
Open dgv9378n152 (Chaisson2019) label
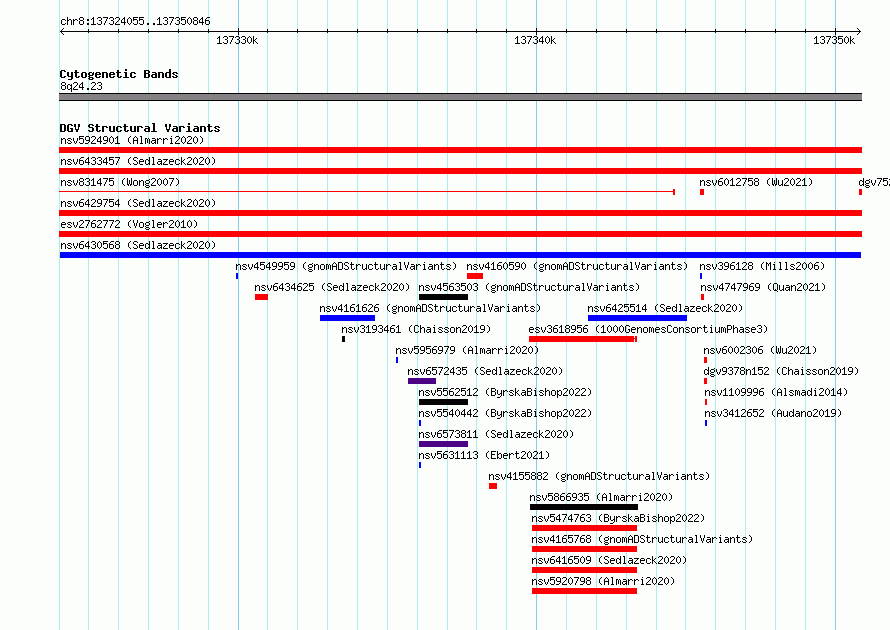pos(781,371)
